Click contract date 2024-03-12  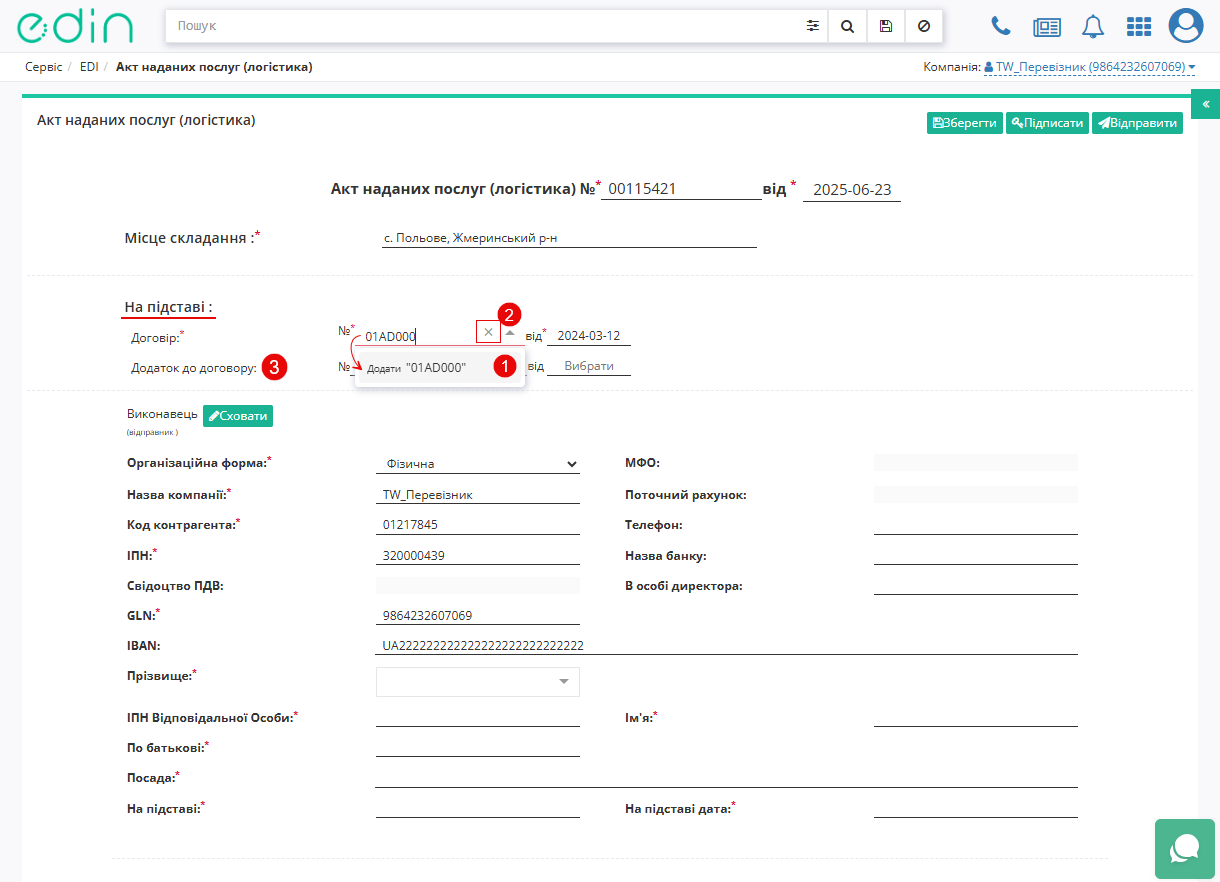(x=589, y=336)
